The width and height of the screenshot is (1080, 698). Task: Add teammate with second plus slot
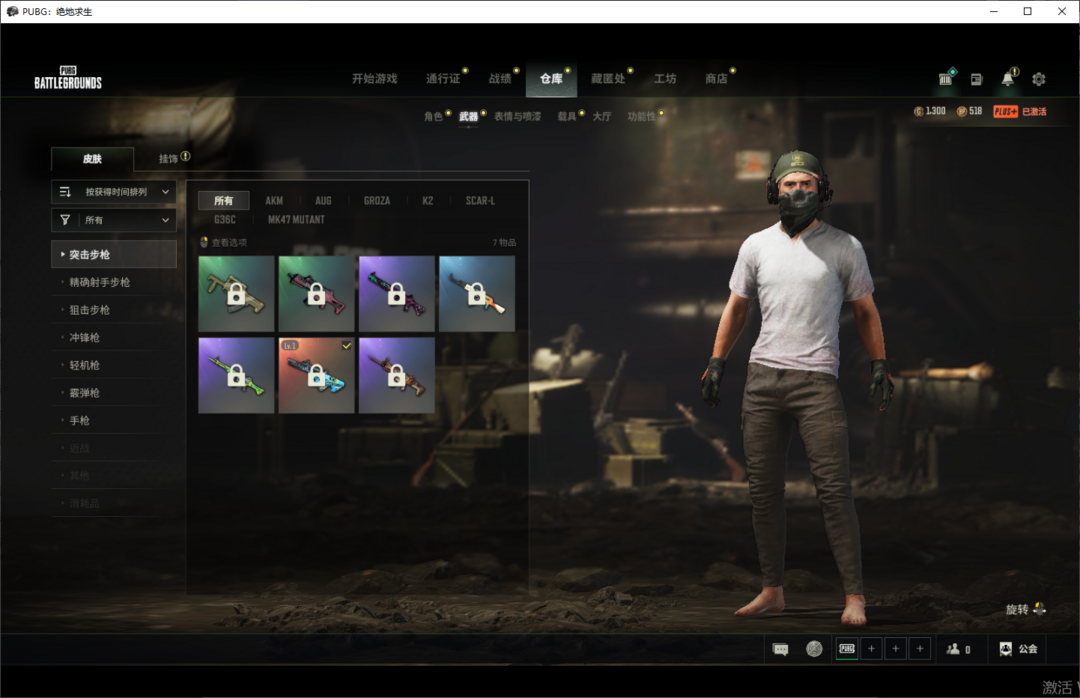[x=895, y=648]
